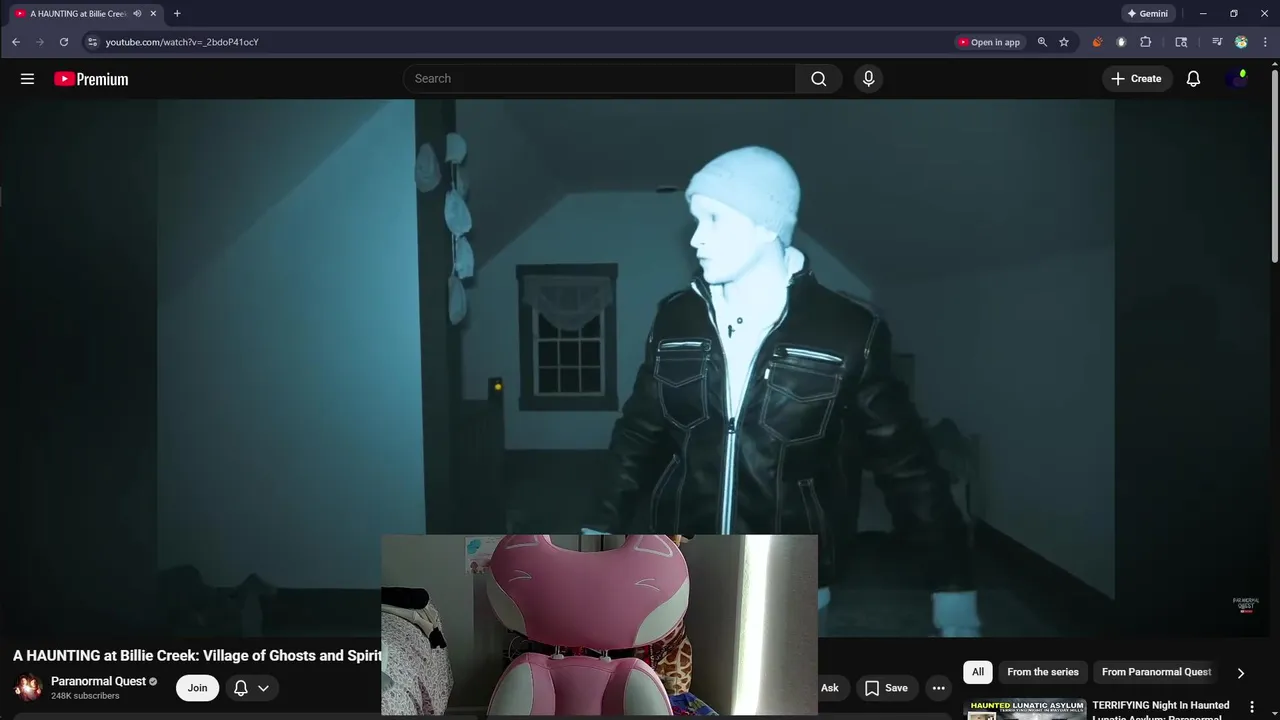Mute tab using the tab speaker icon

pos(137,14)
